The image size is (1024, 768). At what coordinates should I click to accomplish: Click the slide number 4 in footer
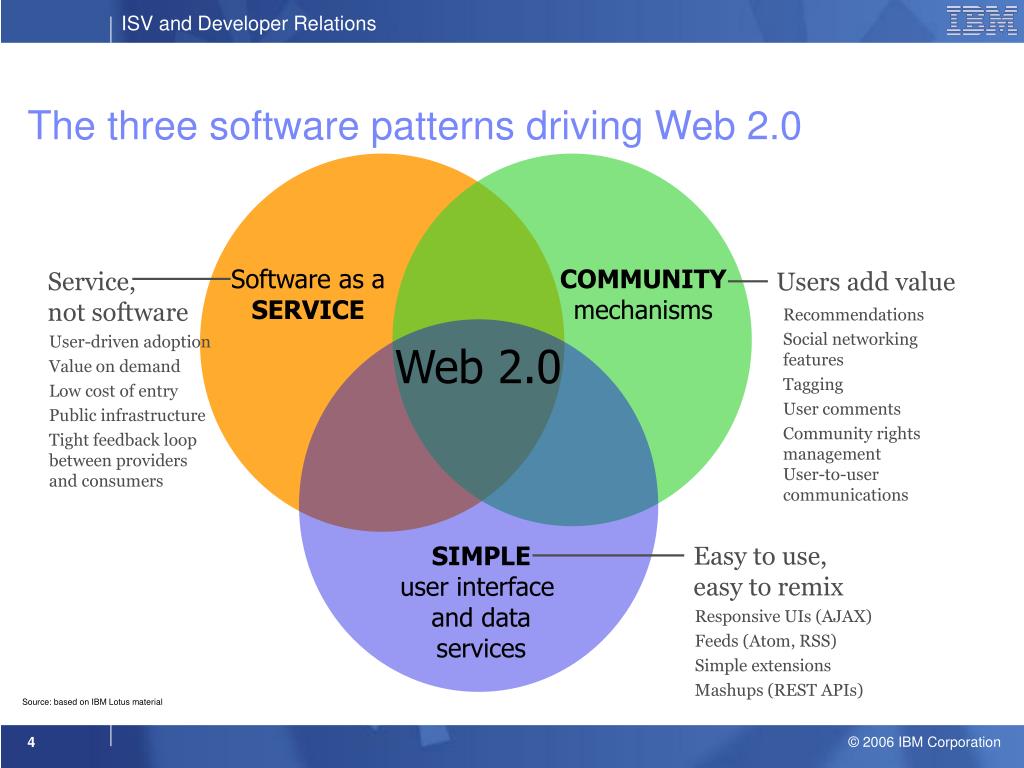tap(31, 742)
